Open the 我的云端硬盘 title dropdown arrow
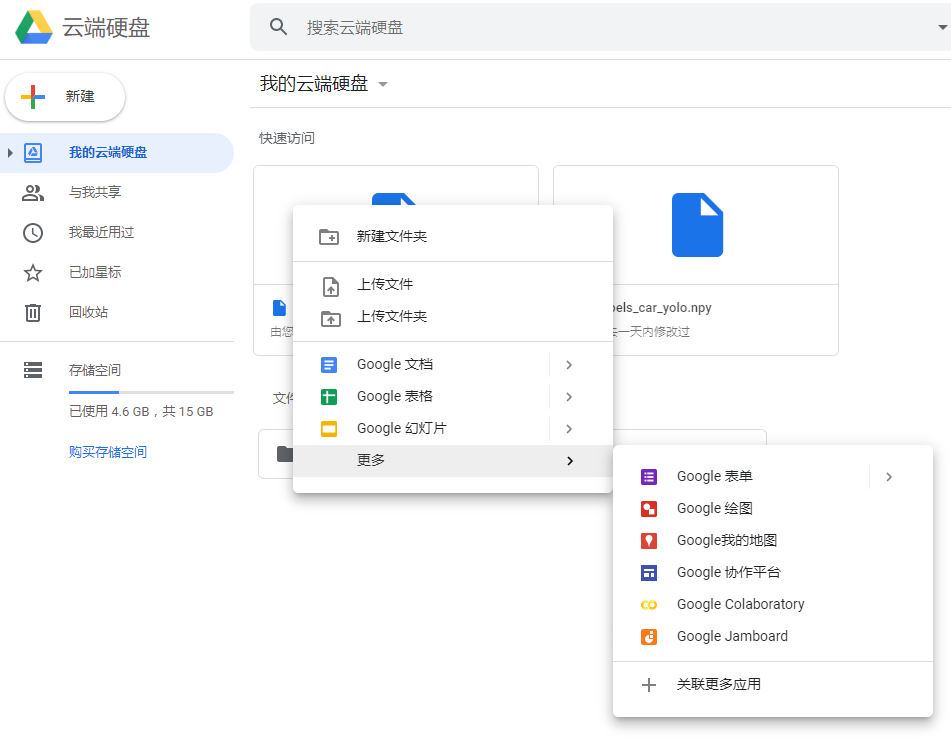This screenshot has height=746, width=951. click(383, 84)
